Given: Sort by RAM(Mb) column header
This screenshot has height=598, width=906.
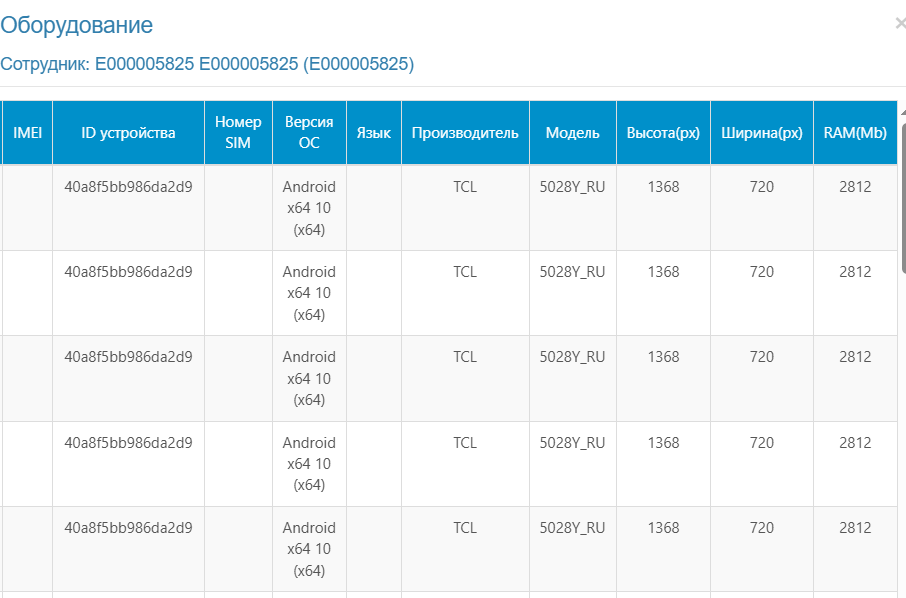Looking at the screenshot, I should pyautogui.click(x=855, y=133).
